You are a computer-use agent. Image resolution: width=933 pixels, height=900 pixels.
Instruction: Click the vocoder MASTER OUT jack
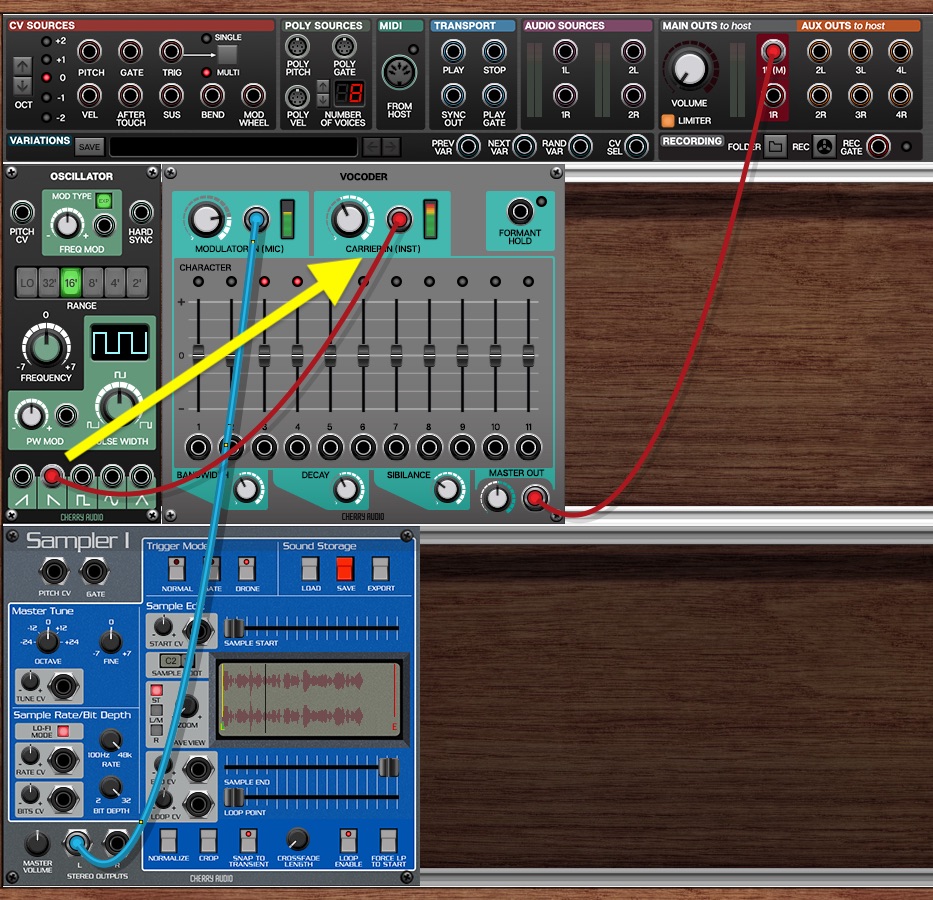click(x=535, y=498)
